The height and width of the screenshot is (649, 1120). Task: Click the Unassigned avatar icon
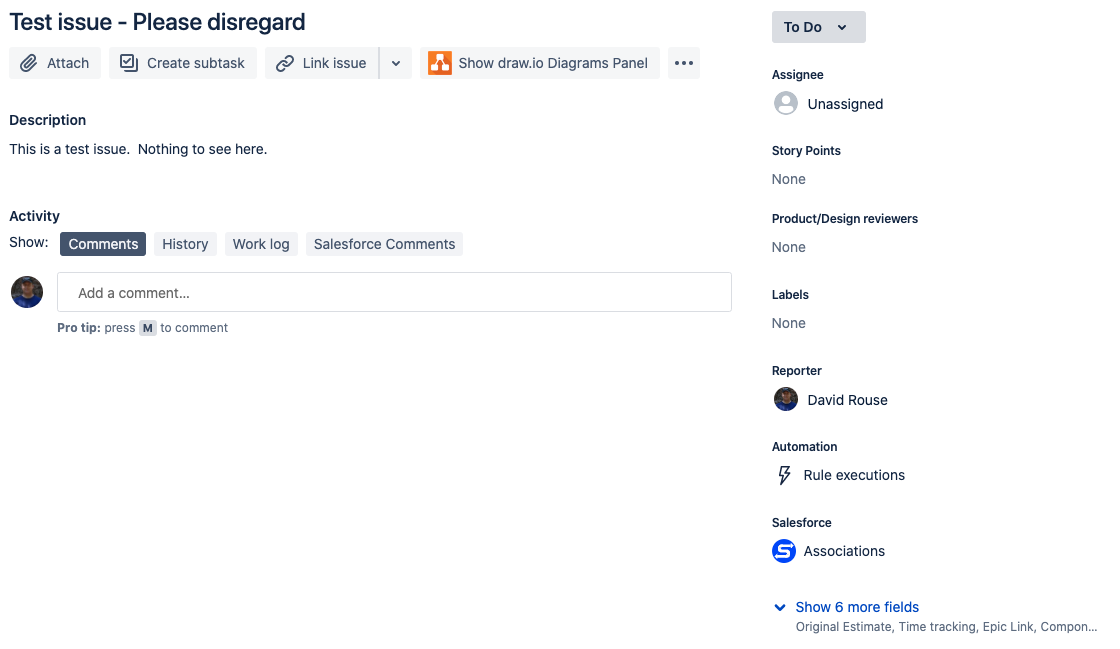point(786,103)
